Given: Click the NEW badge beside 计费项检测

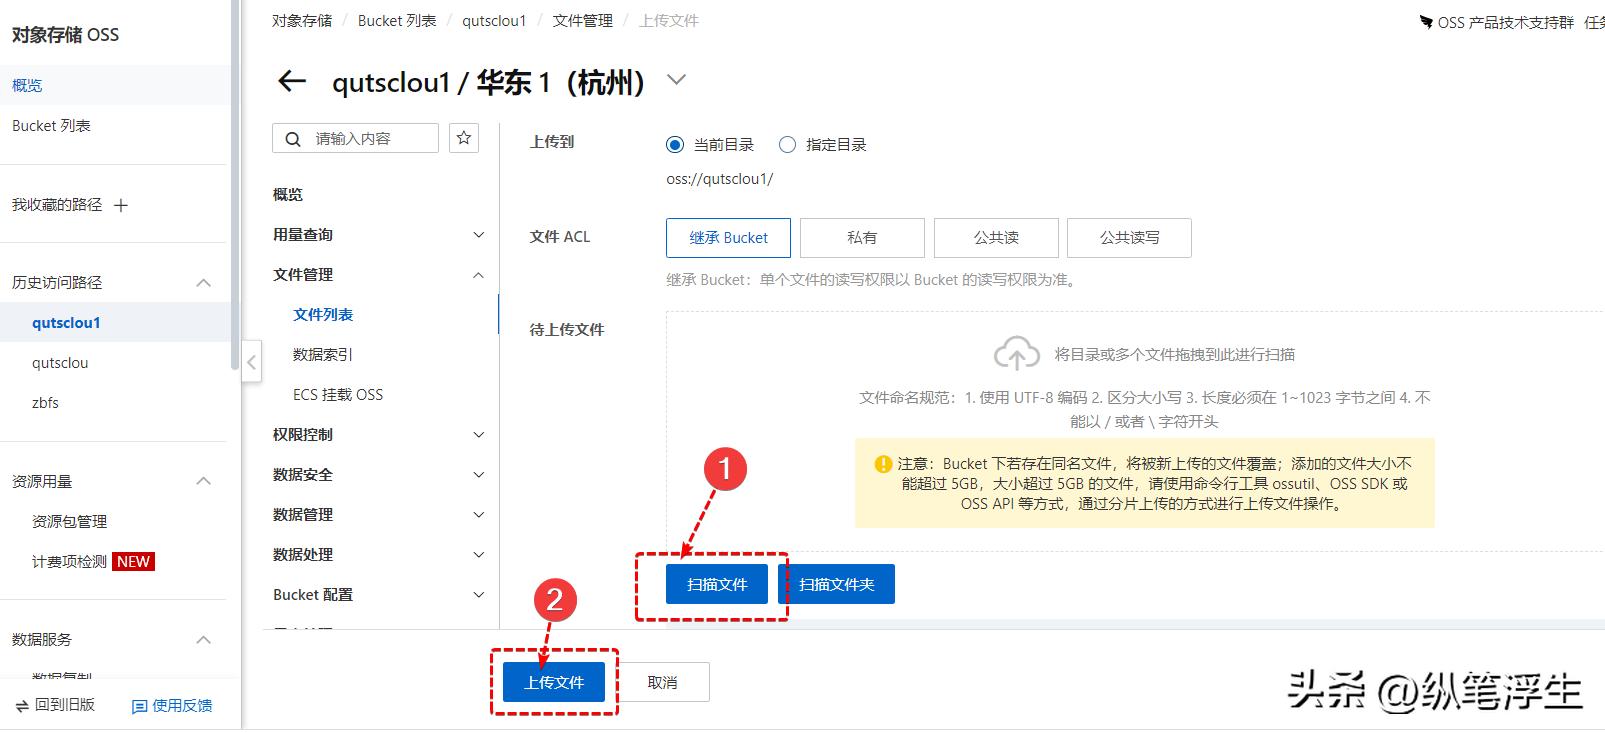Looking at the screenshot, I should pyautogui.click(x=133, y=562).
